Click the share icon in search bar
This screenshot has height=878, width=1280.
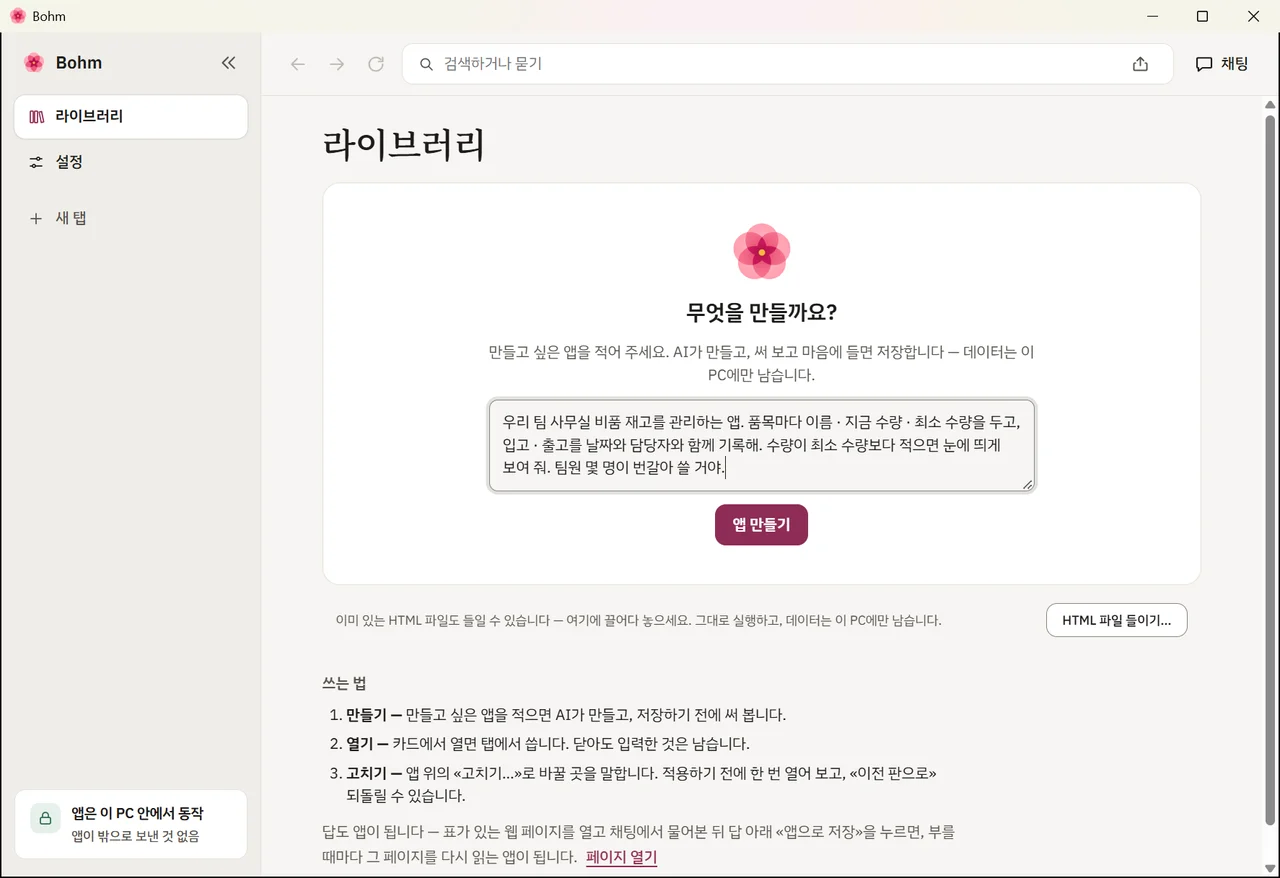click(x=1140, y=64)
